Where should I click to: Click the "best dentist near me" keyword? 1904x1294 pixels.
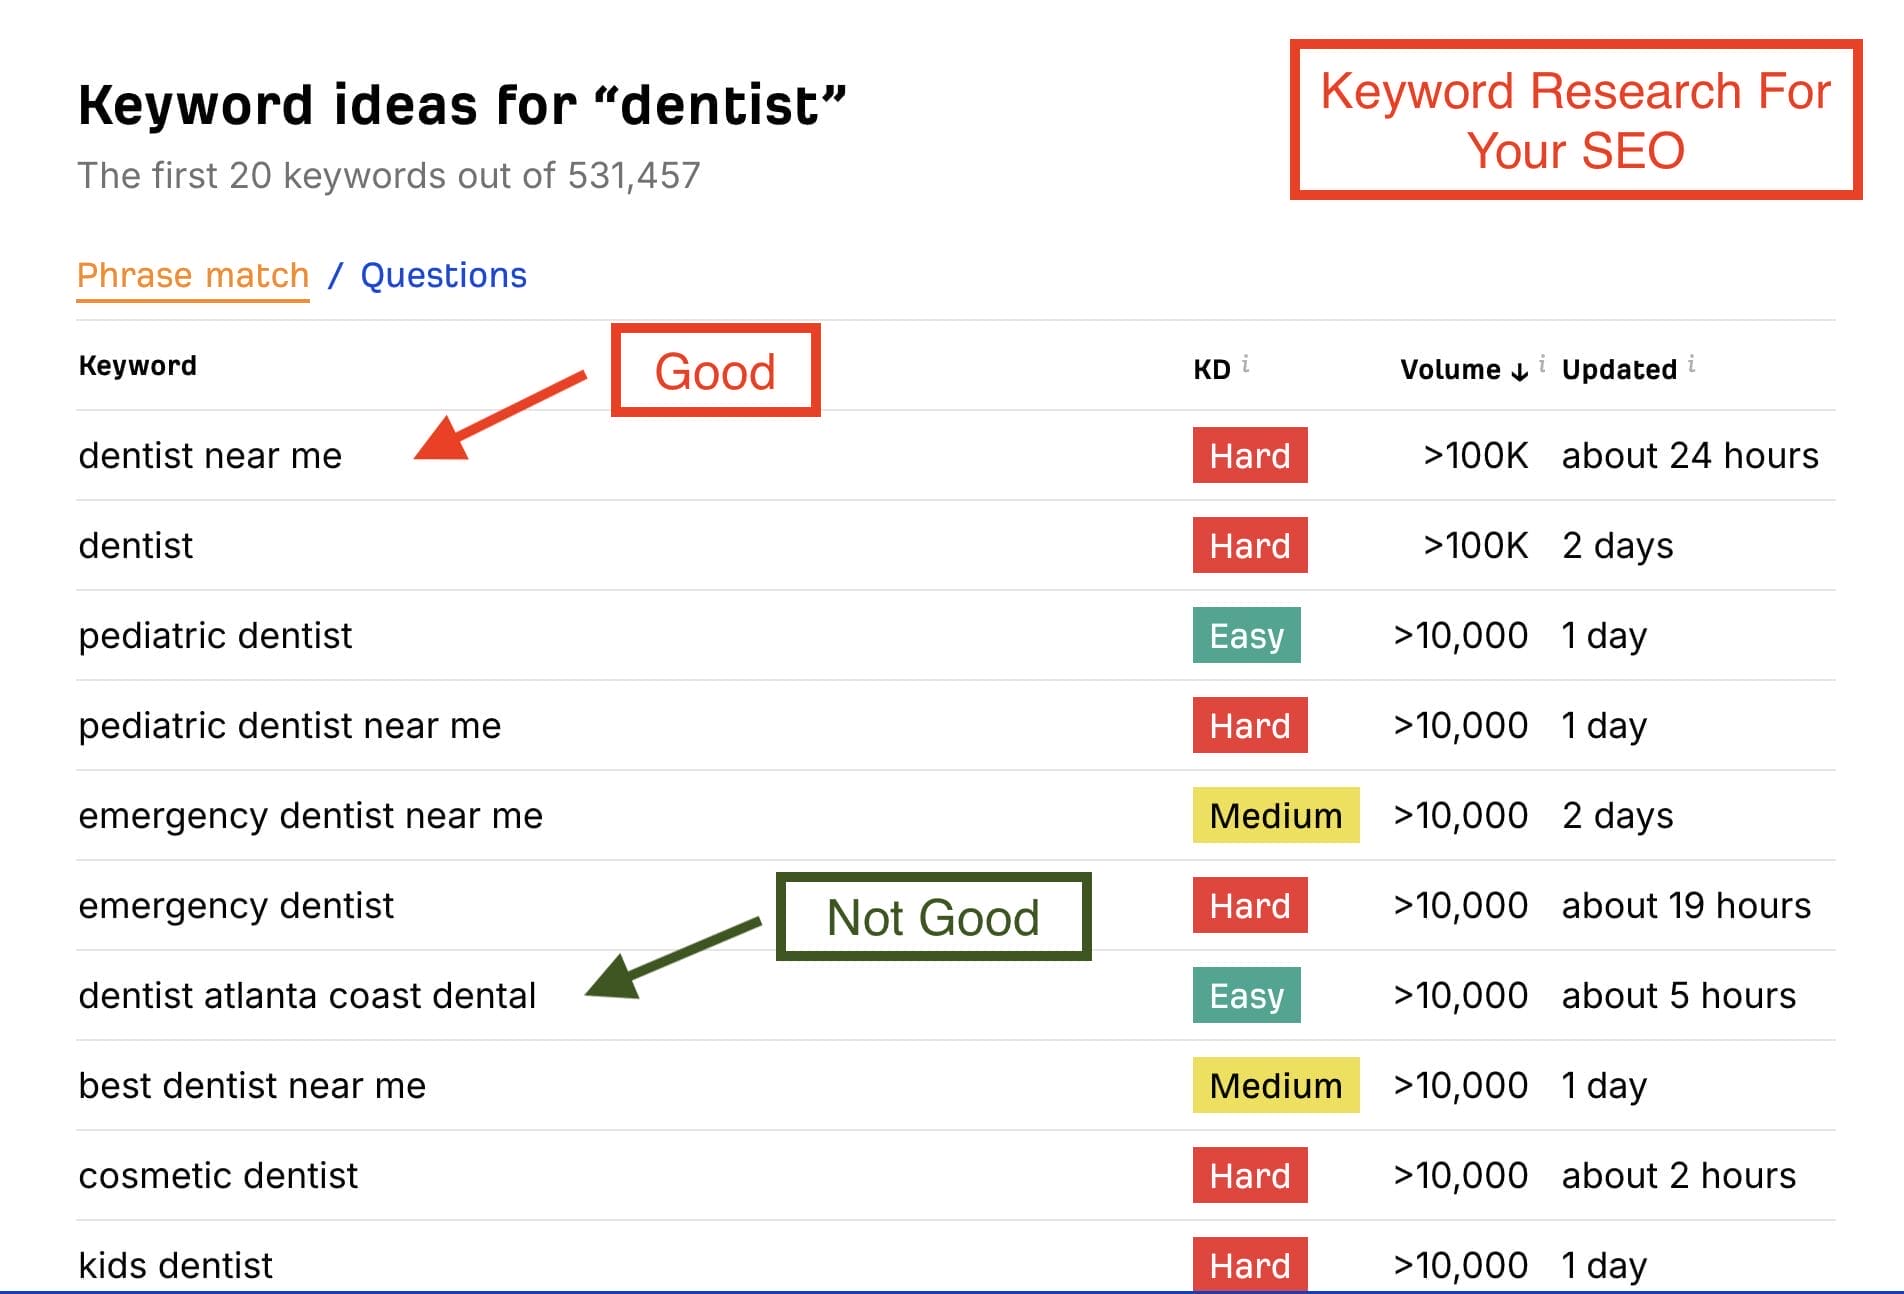tap(252, 1086)
